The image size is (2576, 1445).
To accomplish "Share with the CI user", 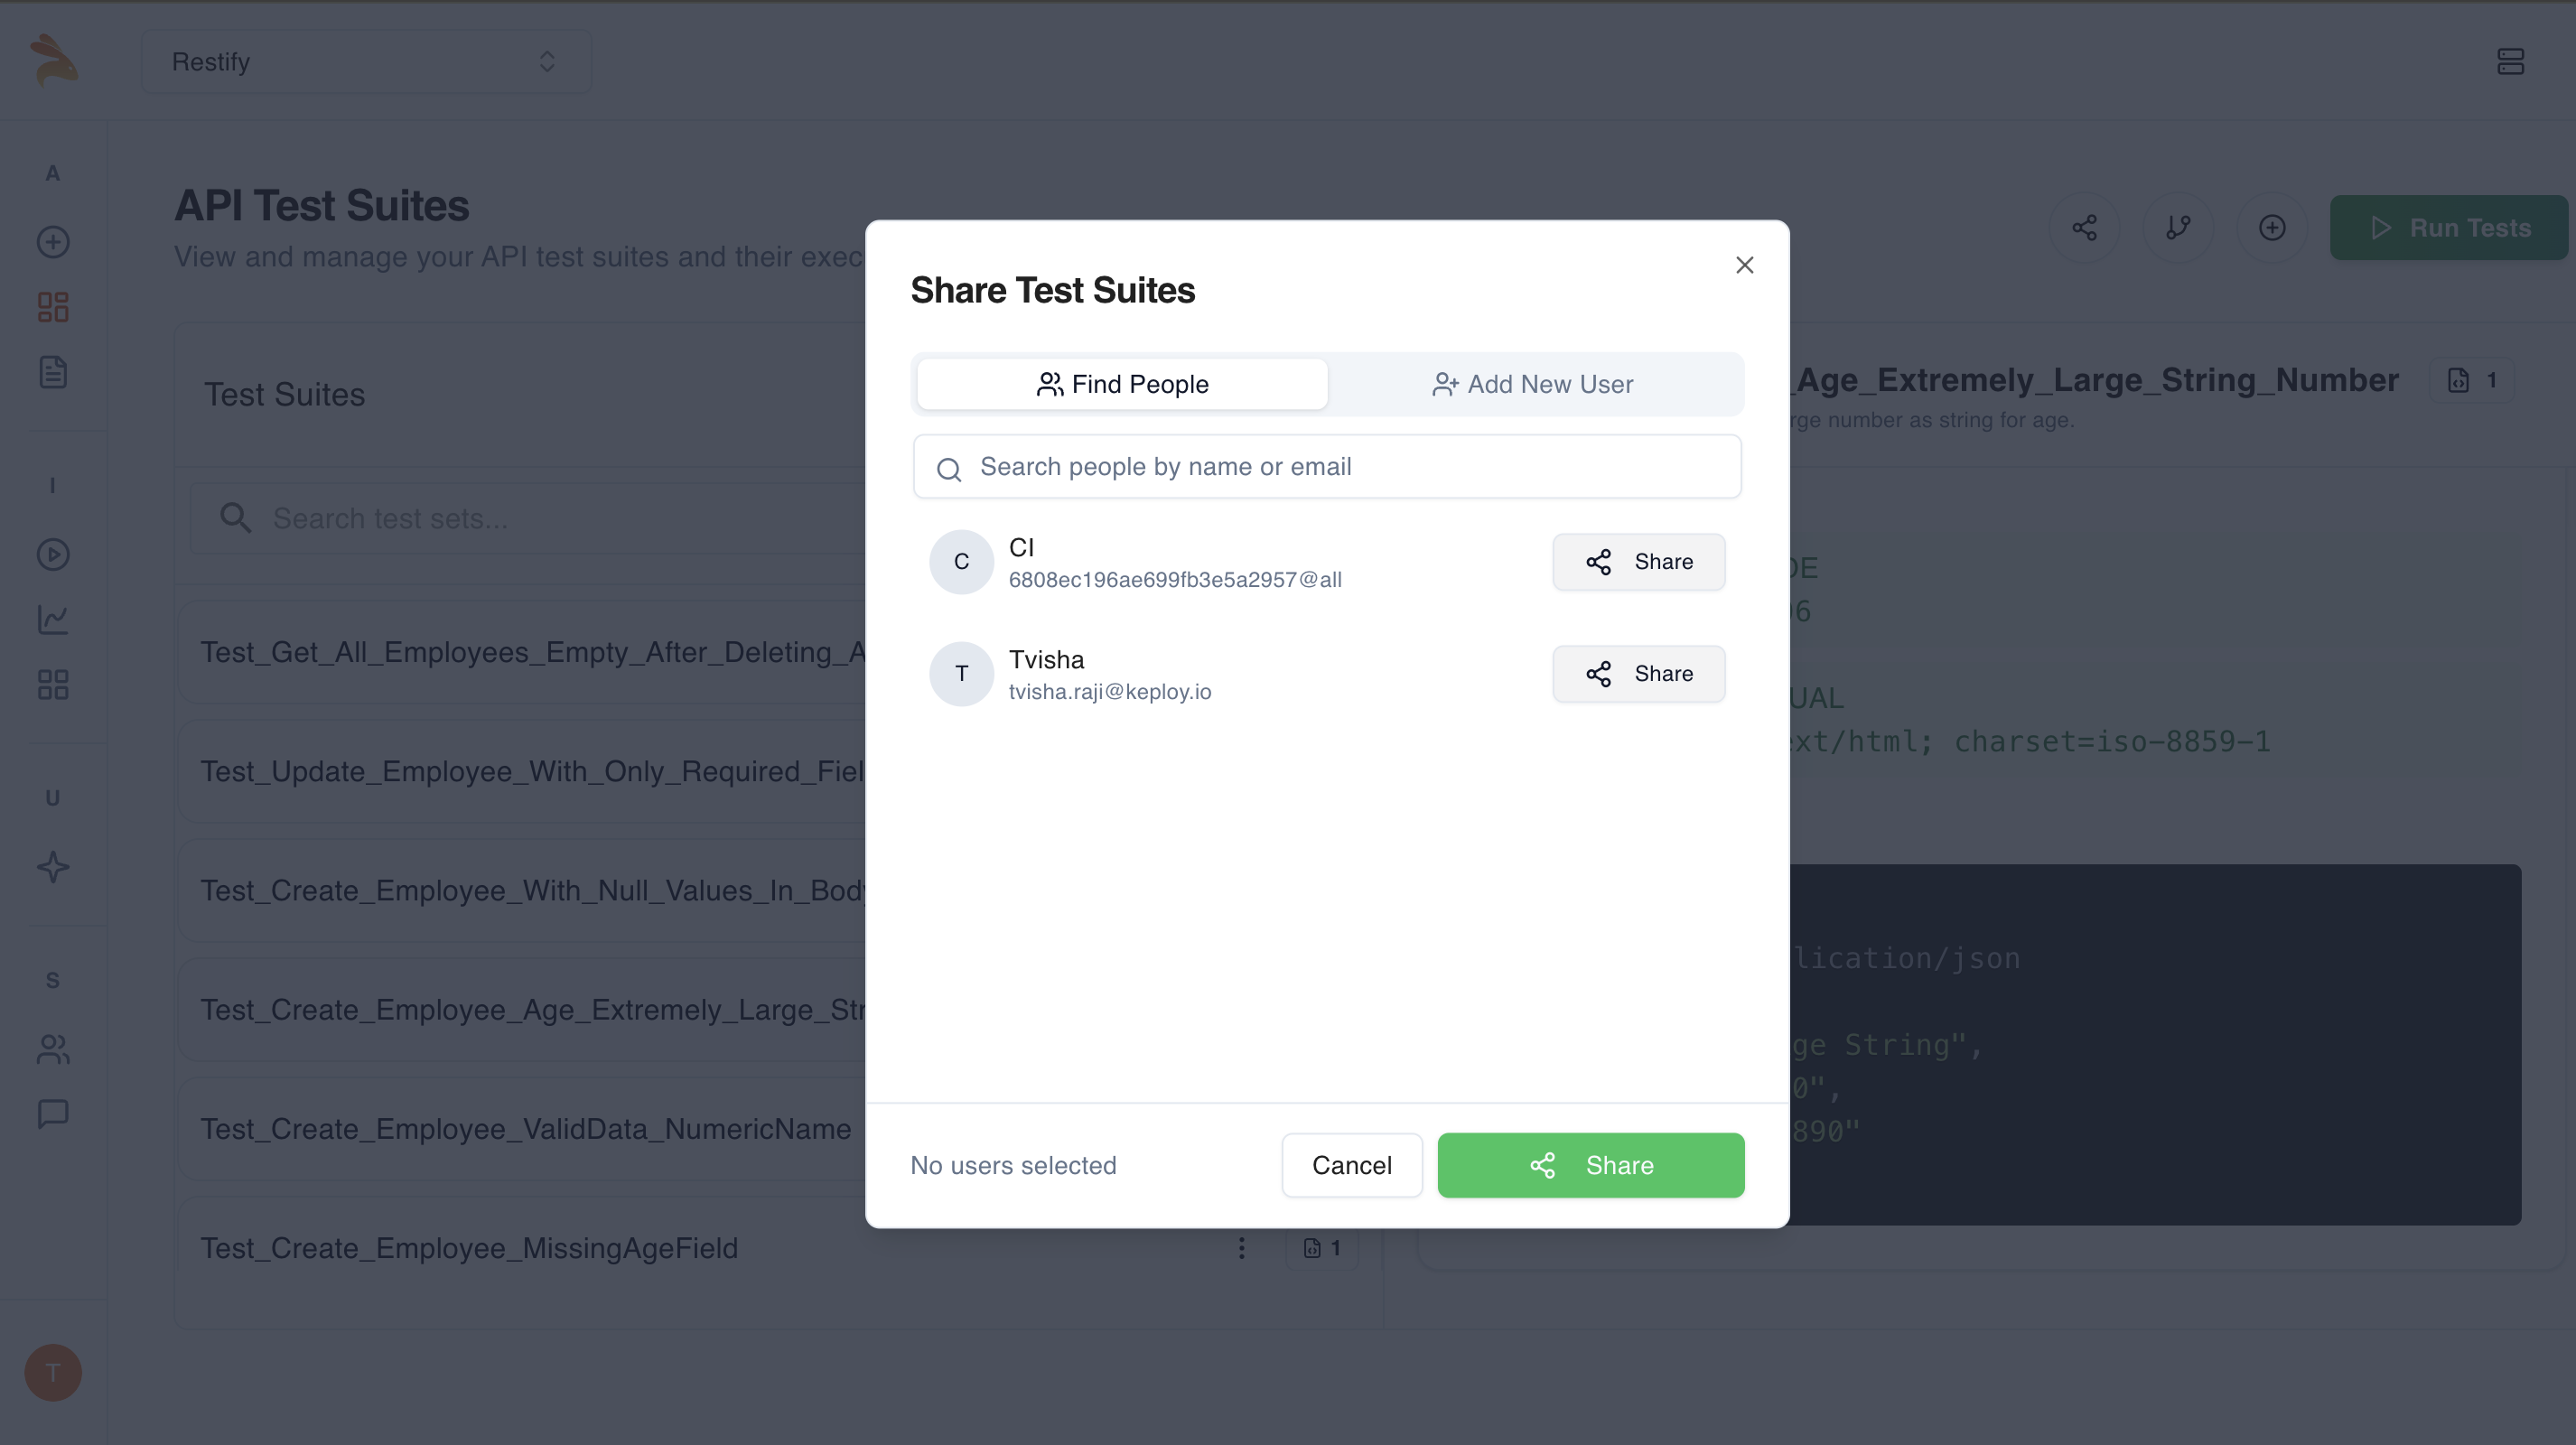I will click(1638, 562).
